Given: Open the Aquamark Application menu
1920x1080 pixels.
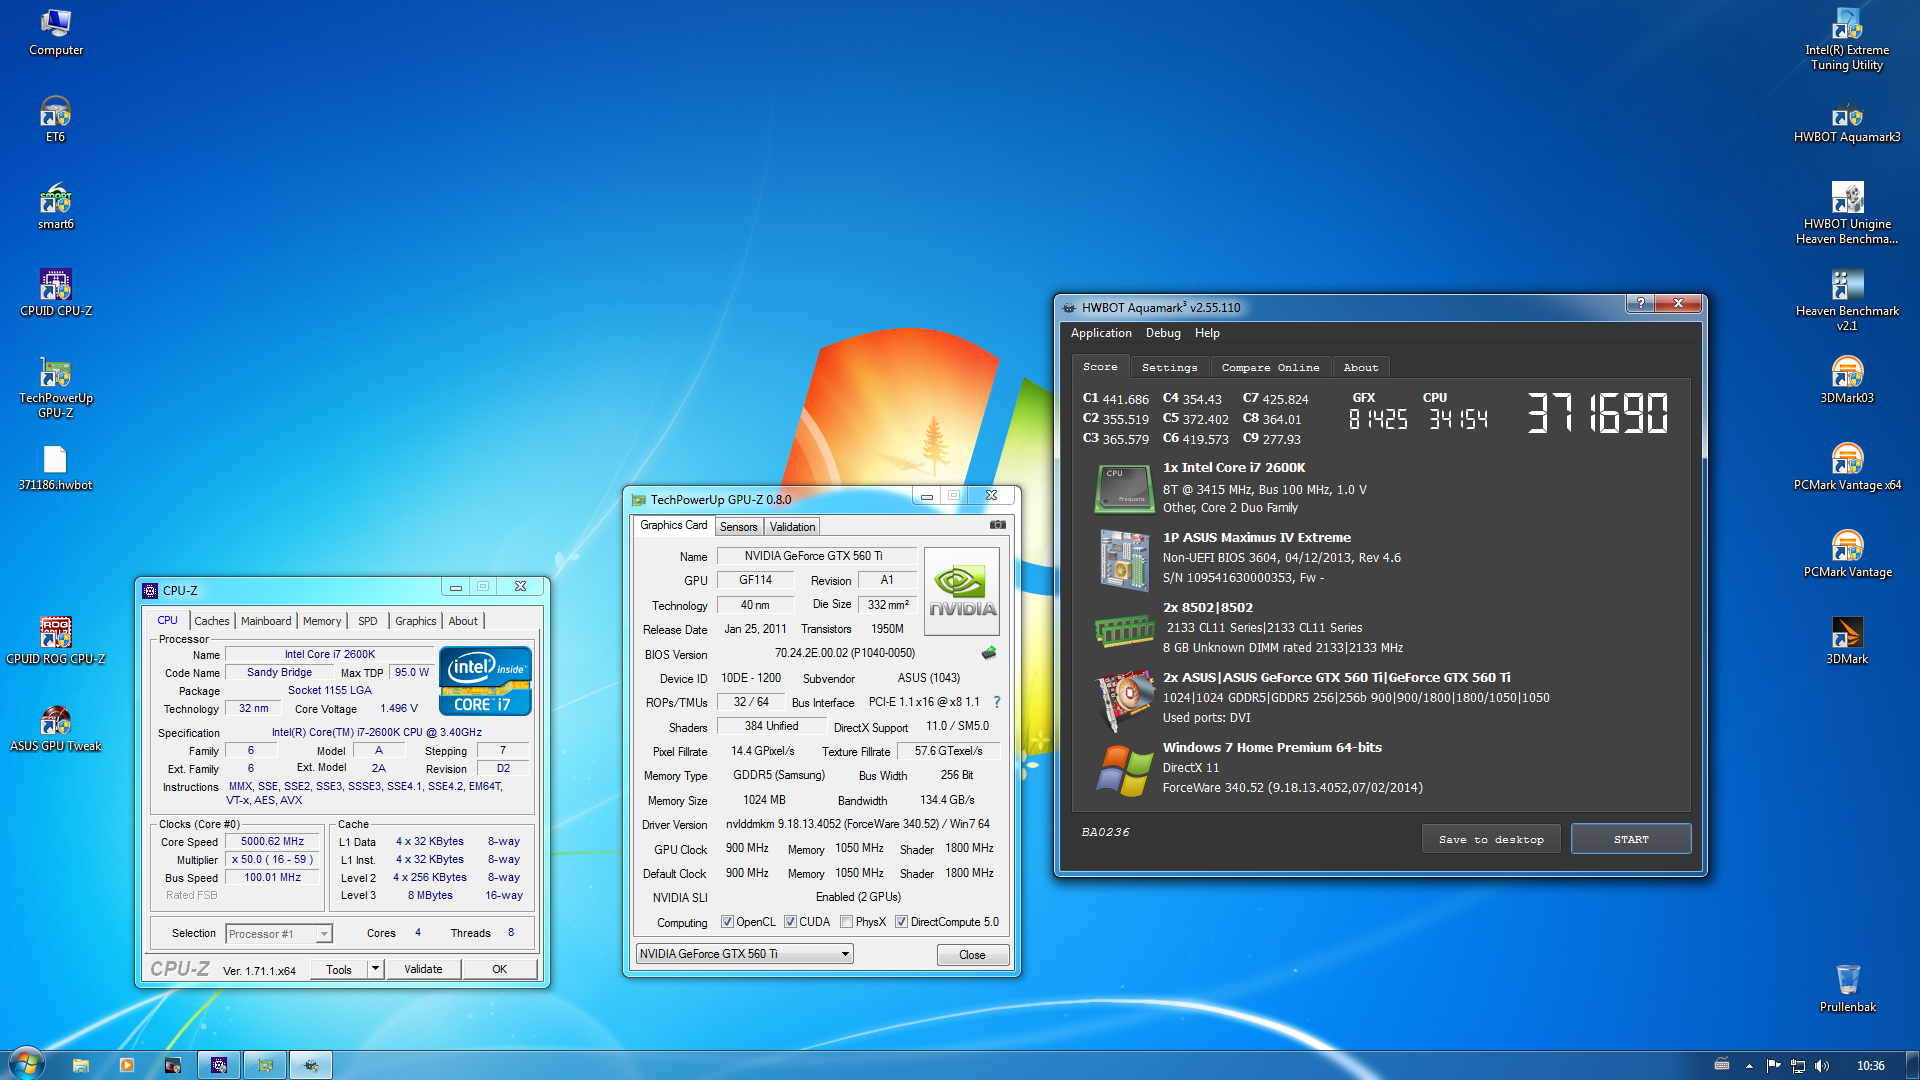Looking at the screenshot, I should pos(1101,333).
